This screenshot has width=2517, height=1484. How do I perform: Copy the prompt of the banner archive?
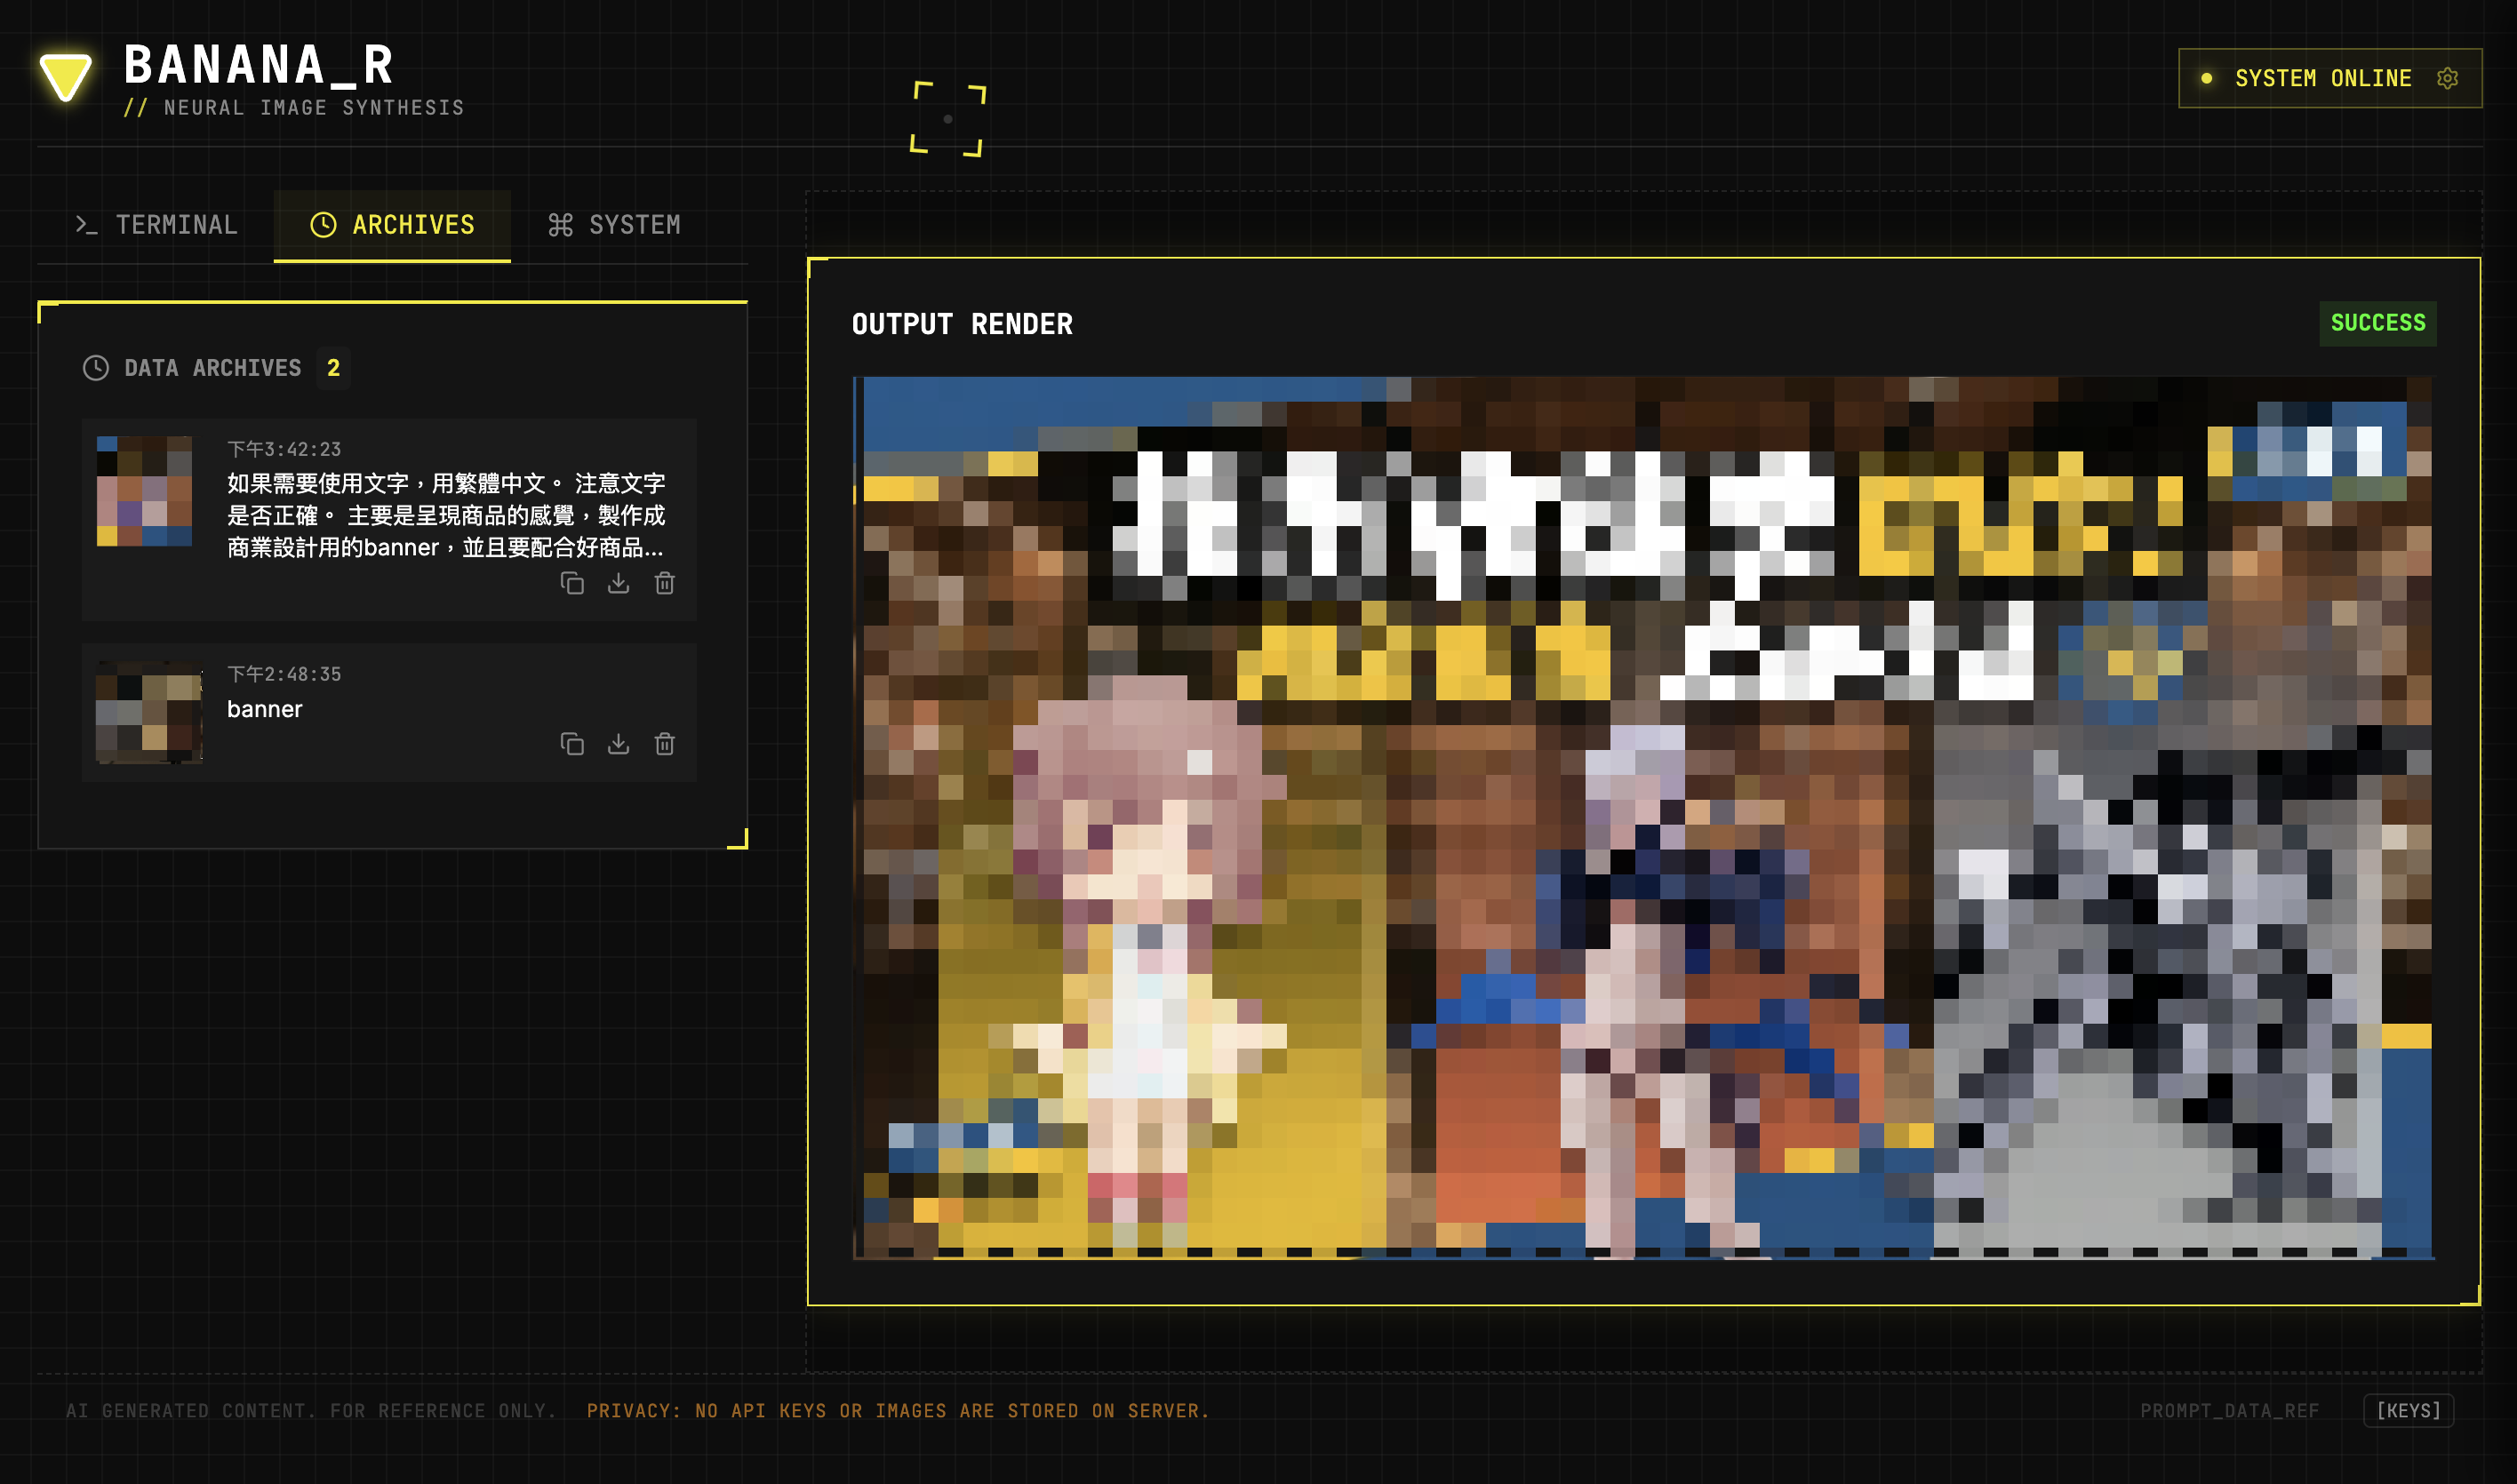coord(572,744)
